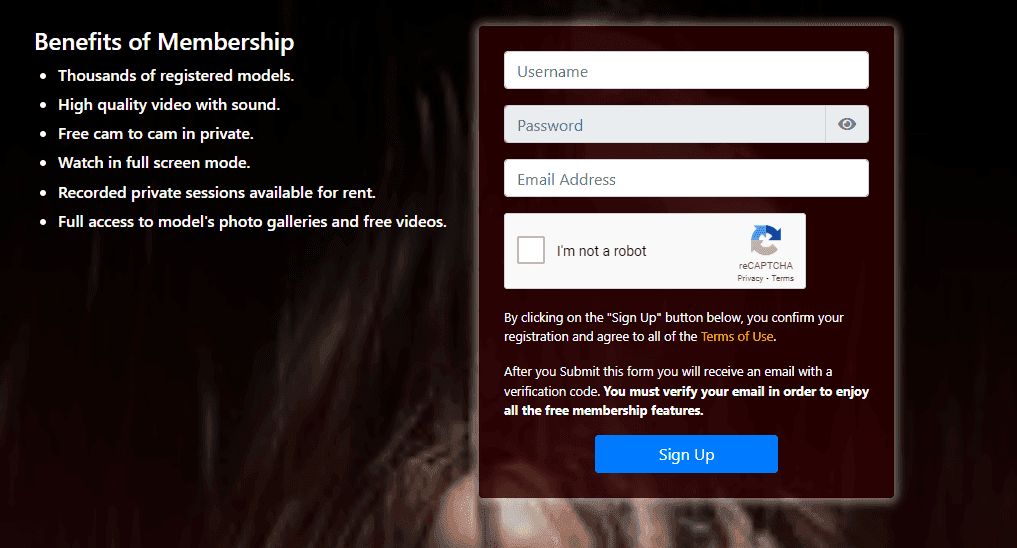
Task: Check the "I'm not a robot" checkbox
Action: pos(531,250)
